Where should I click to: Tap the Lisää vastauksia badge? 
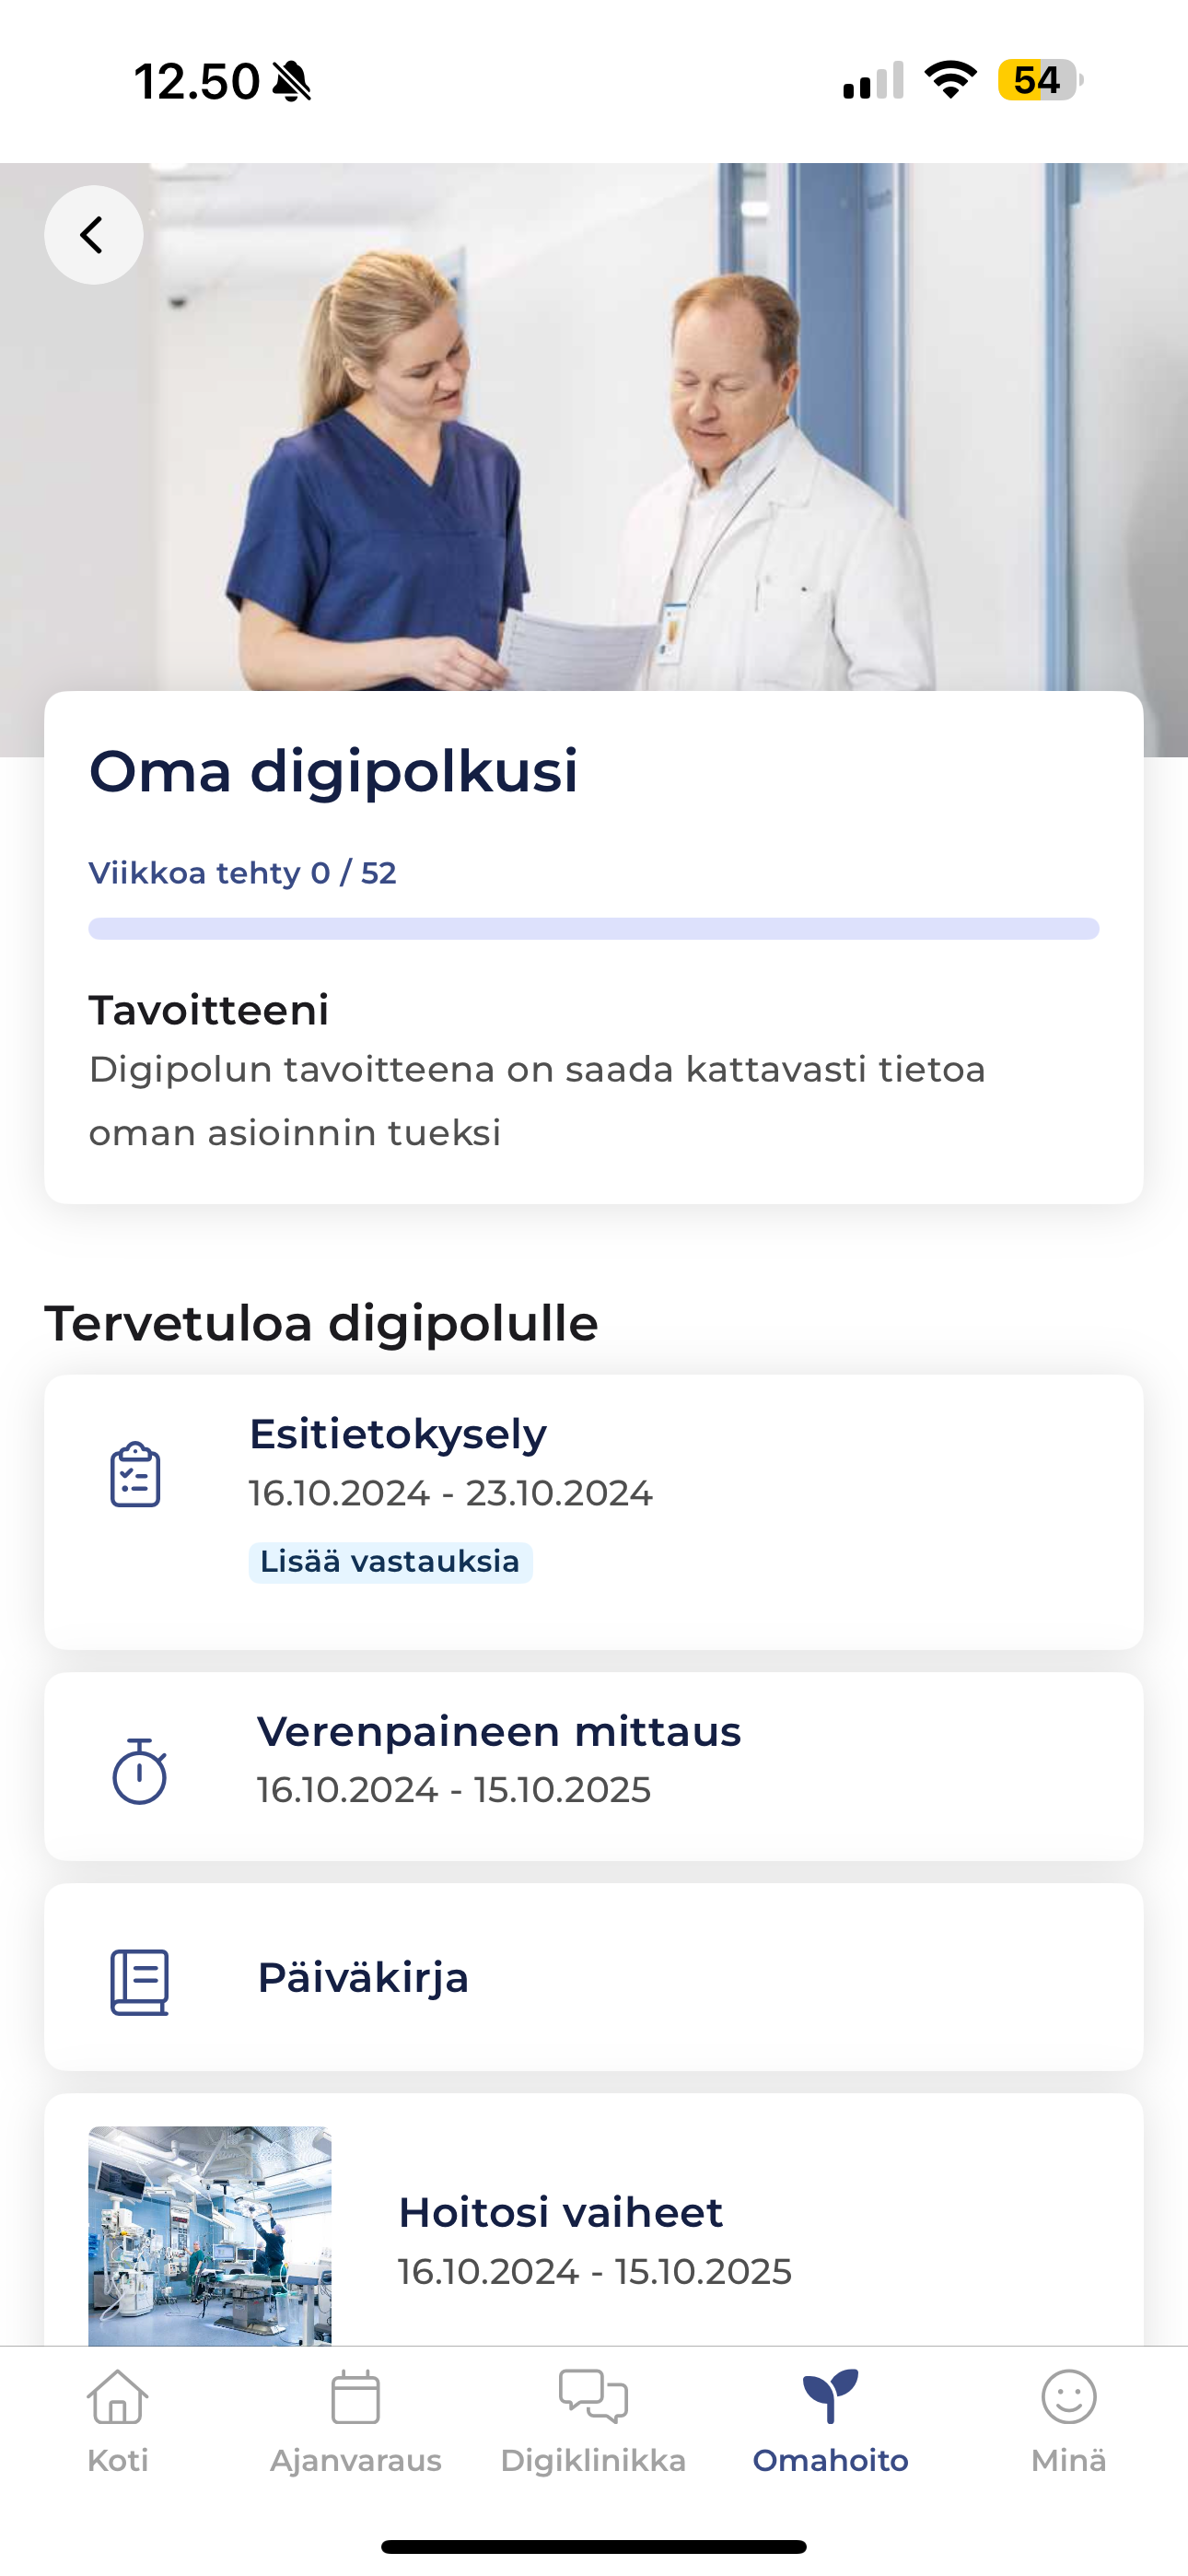[390, 1562]
